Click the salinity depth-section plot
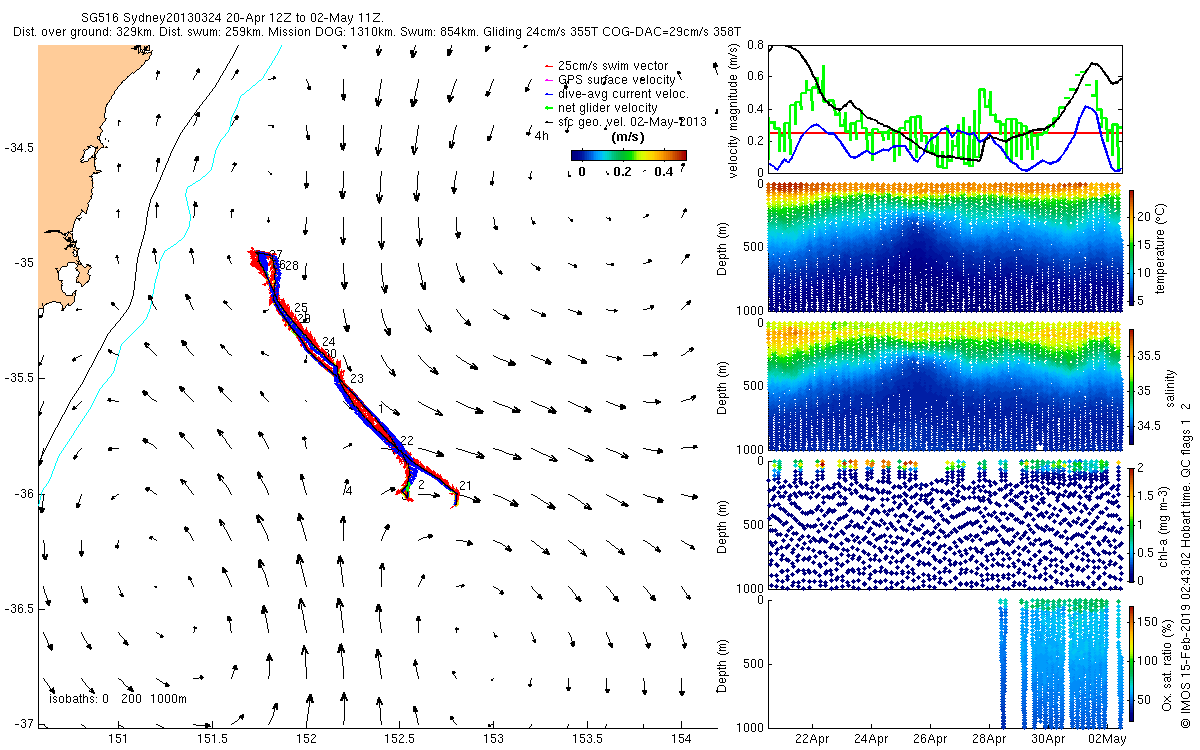Image resolution: width=1200 pixels, height=750 pixels. (x=945, y=386)
